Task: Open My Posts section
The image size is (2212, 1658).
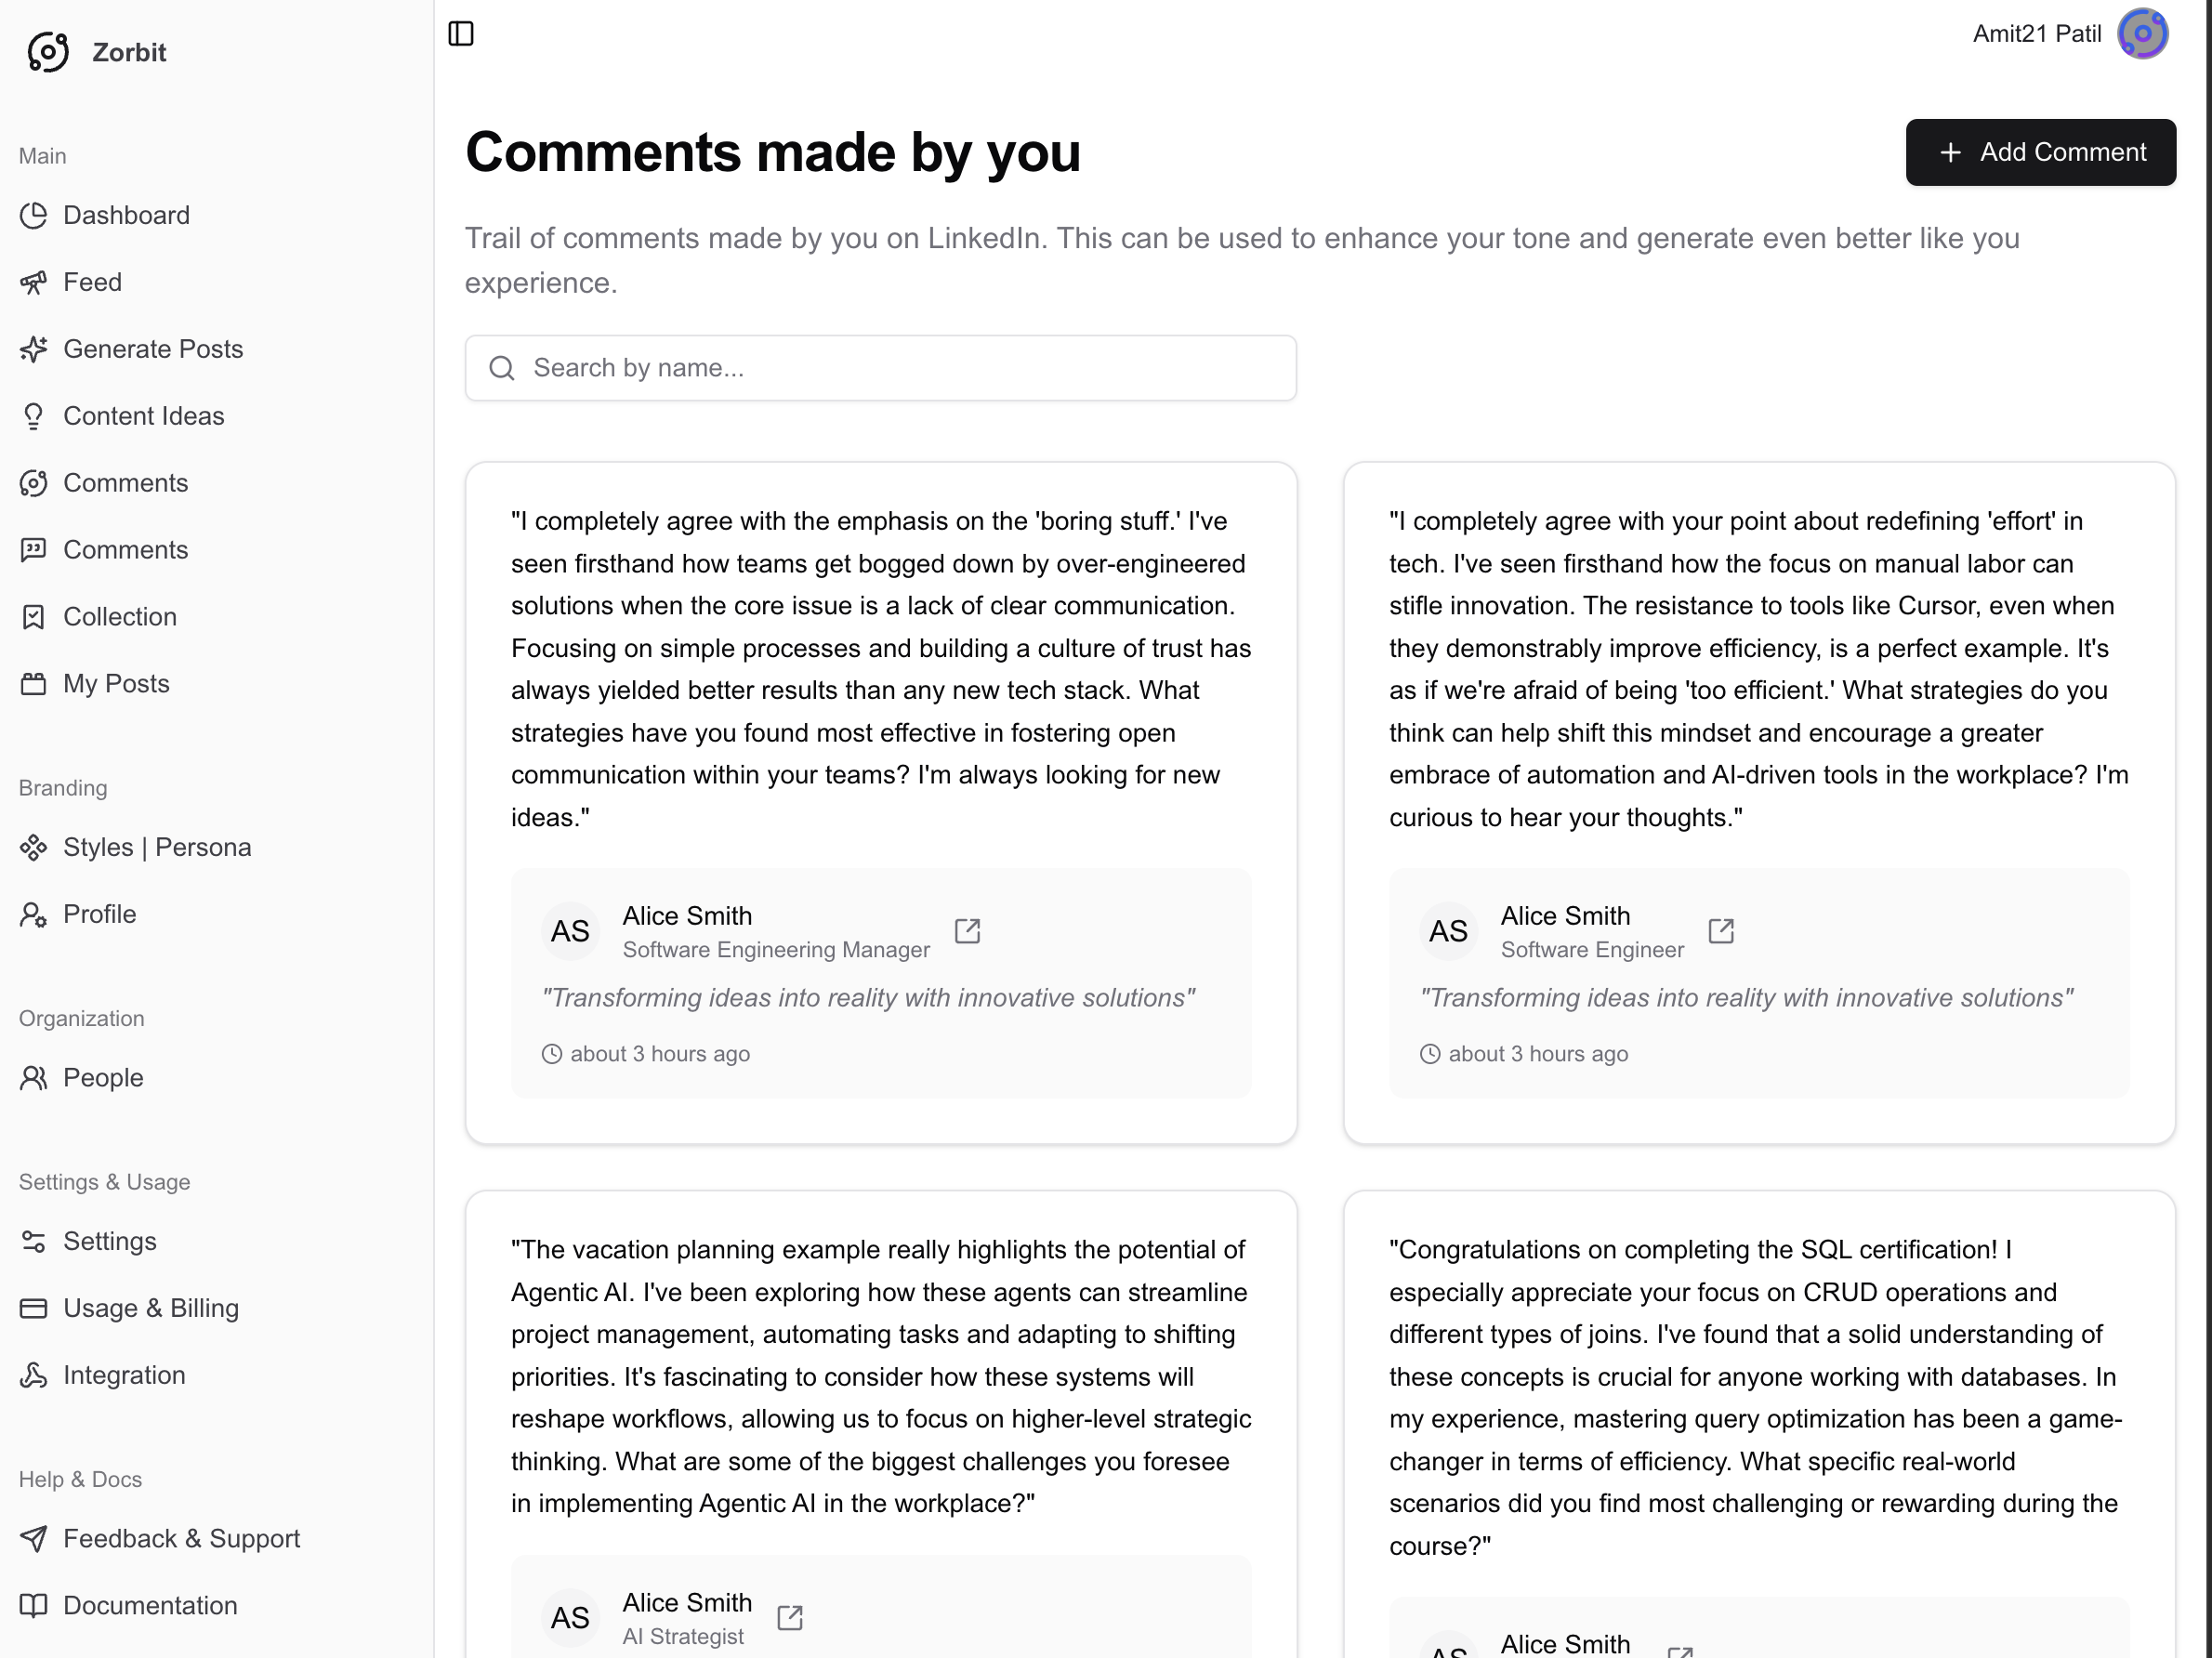Action: click(116, 684)
